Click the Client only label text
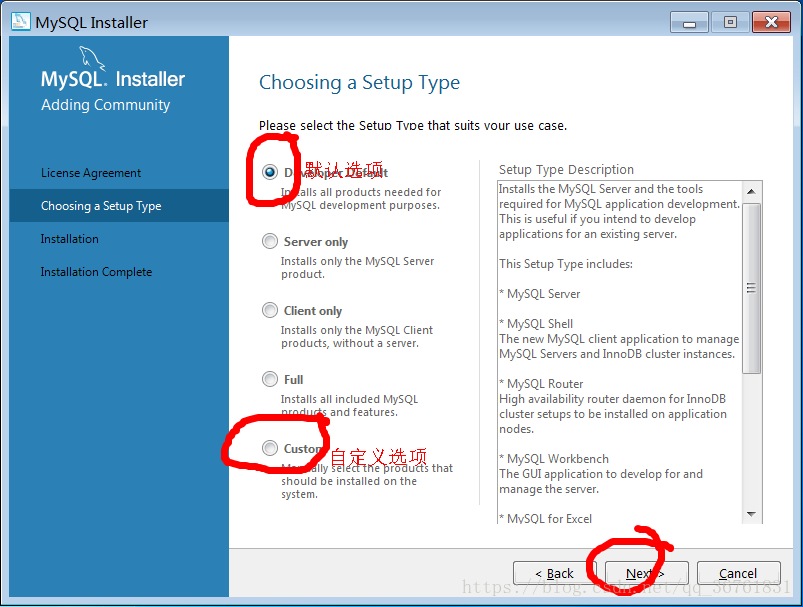This screenshot has height=607, width=803. tap(313, 311)
